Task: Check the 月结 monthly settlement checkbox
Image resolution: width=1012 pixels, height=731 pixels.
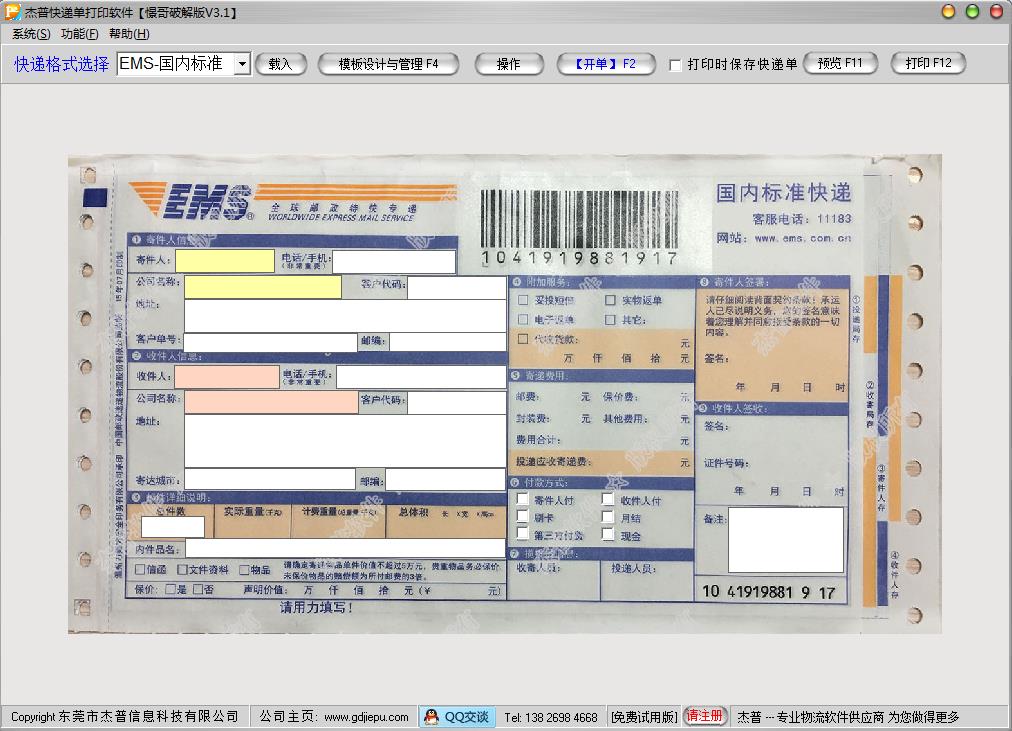Action: tap(608, 517)
